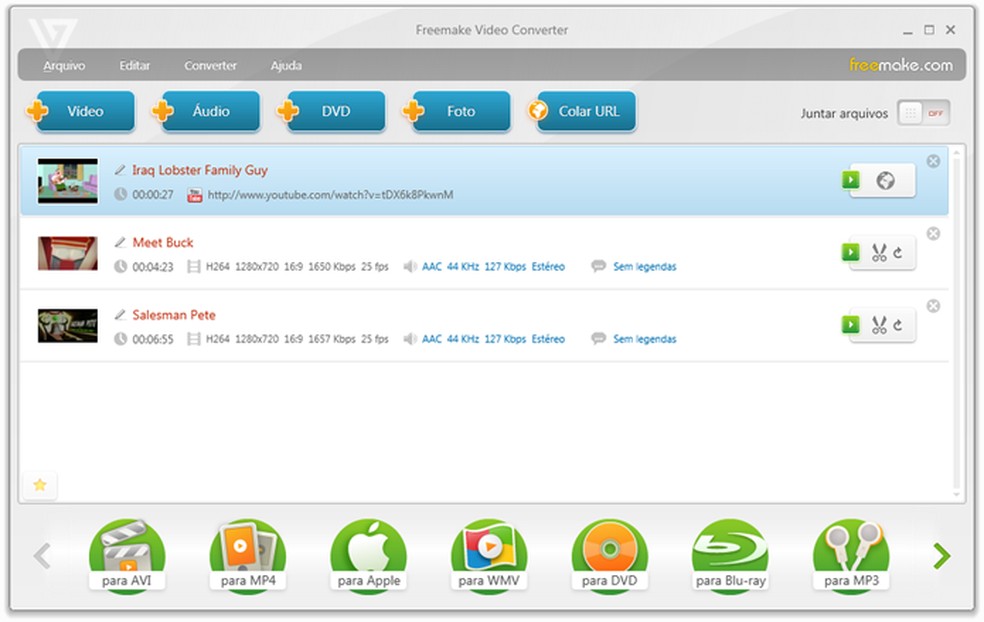Remove Salesman Pete with its X button
Image resolution: width=984 pixels, height=622 pixels.
pyautogui.click(x=933, y=306)
